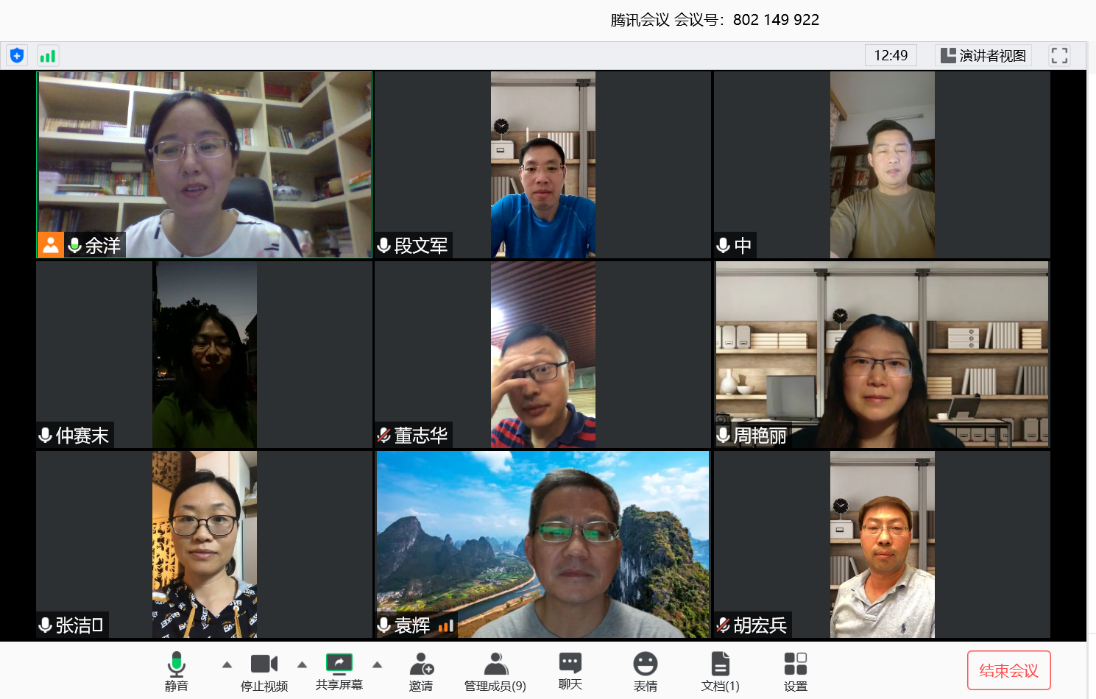Open manage members (管理成员) panel

495,672
